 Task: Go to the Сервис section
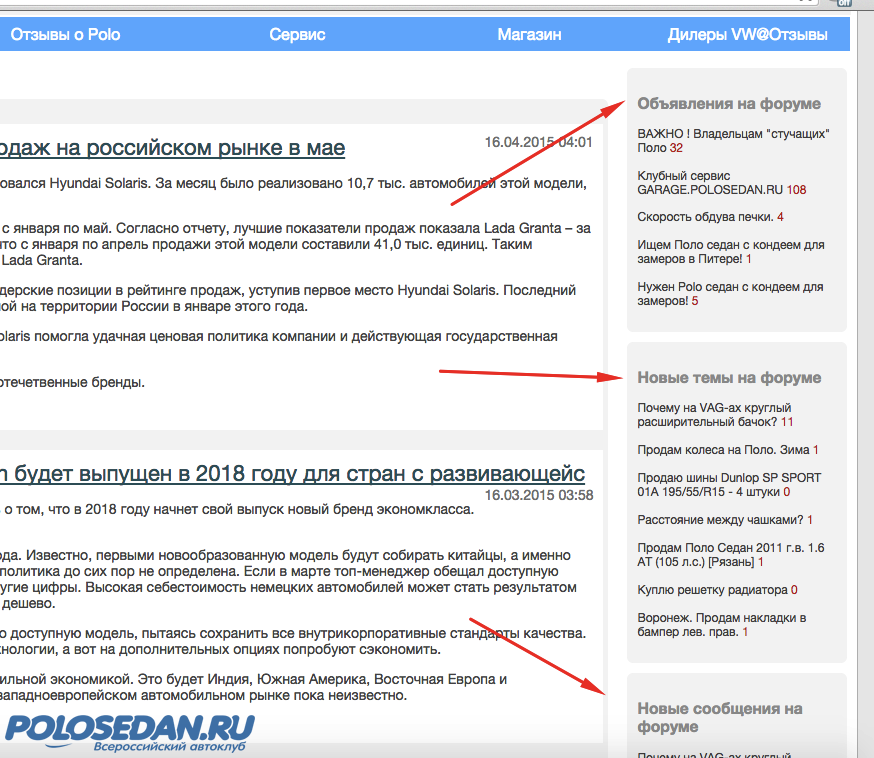click(297, 35)
